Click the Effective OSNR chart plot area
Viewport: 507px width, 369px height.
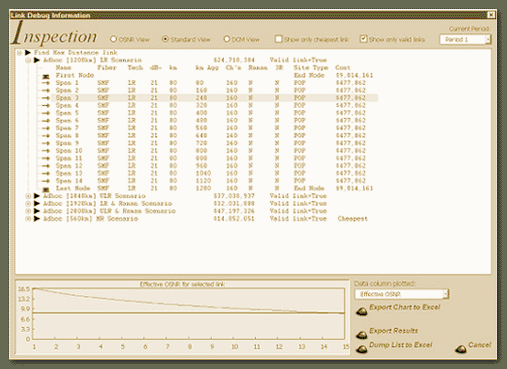tap(189, 314)
